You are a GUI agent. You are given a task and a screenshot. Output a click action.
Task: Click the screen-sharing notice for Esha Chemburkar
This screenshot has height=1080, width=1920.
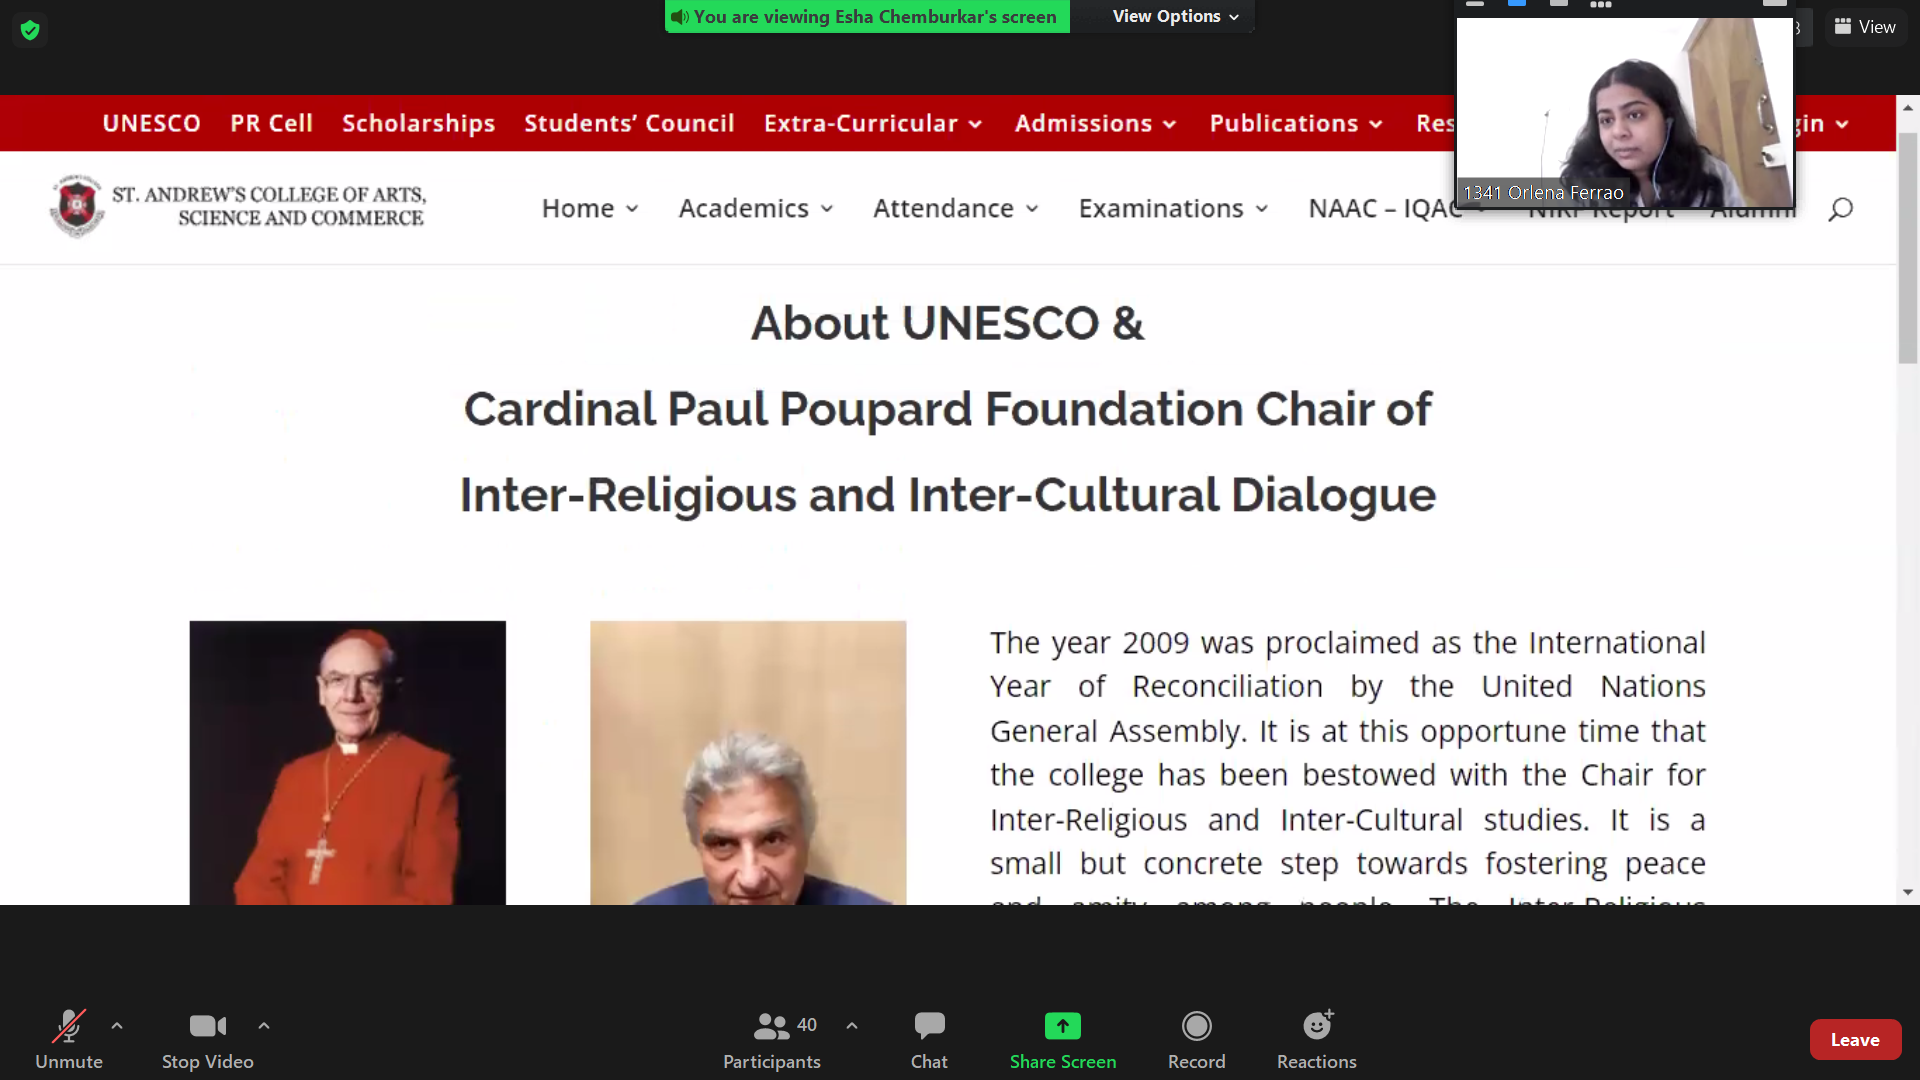coord(867,16)
